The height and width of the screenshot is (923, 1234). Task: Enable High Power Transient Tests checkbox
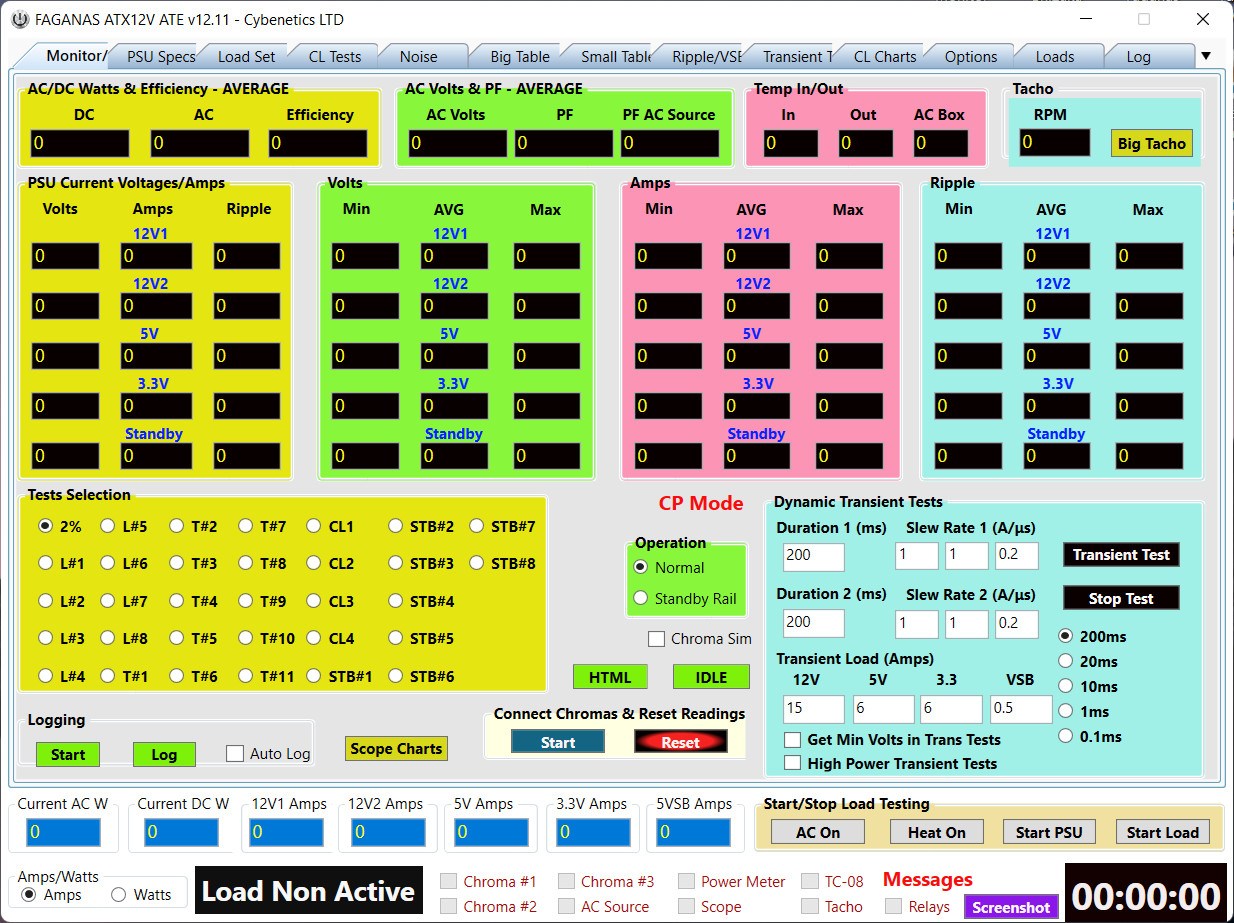[792, 763]
